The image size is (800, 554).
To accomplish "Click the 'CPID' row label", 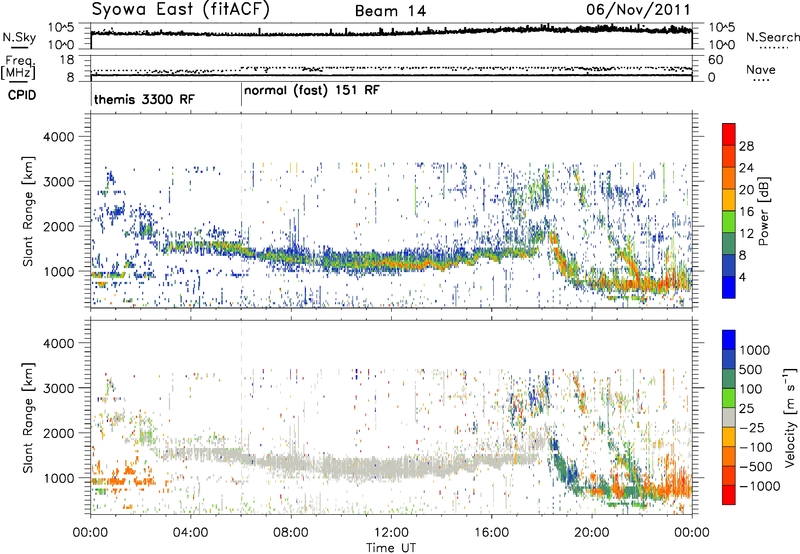I will pyautogui.click(x=22, y=95).
